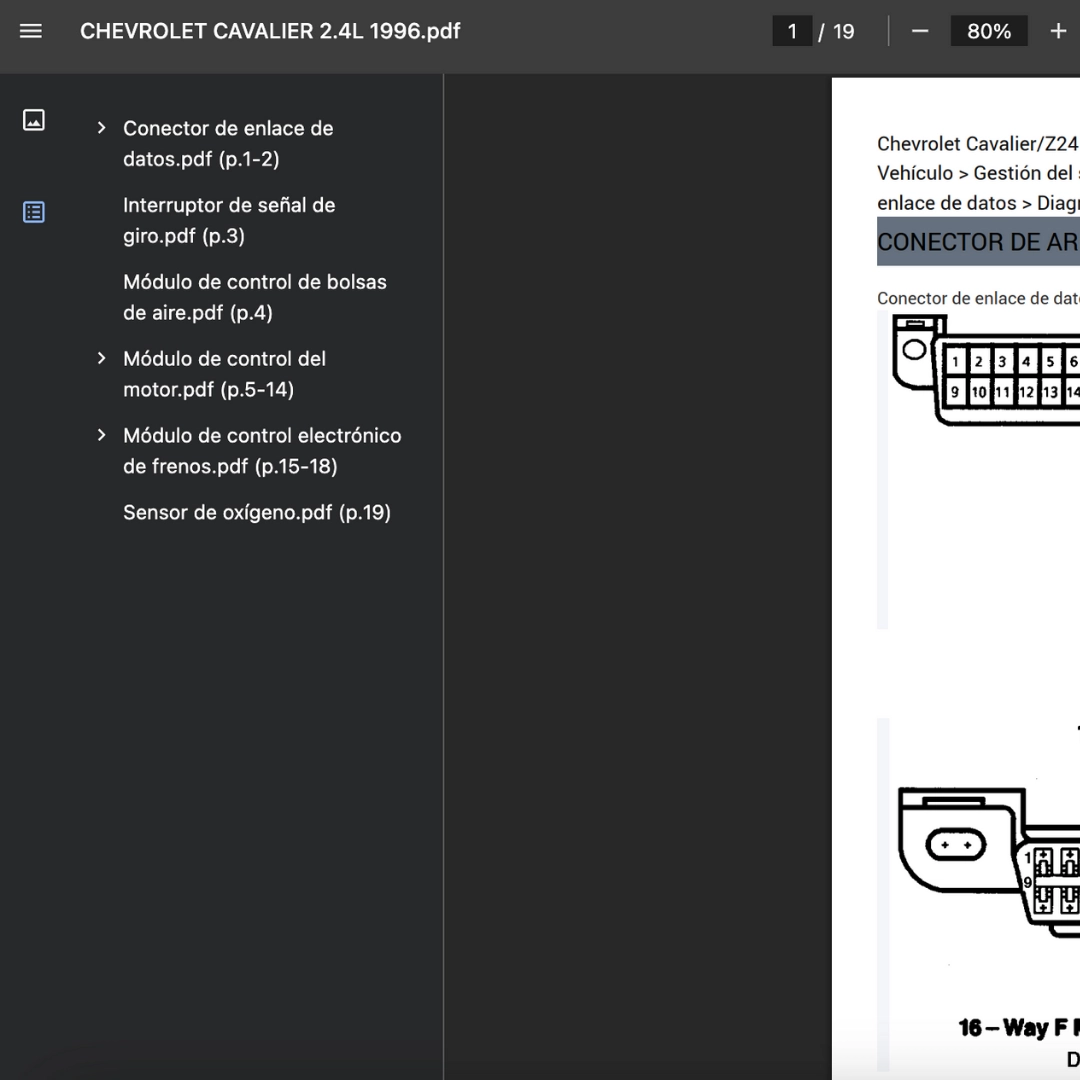The image size is (1080, 1080).
Task: Click the 80% zoom level field
Action: click(988, 31)
